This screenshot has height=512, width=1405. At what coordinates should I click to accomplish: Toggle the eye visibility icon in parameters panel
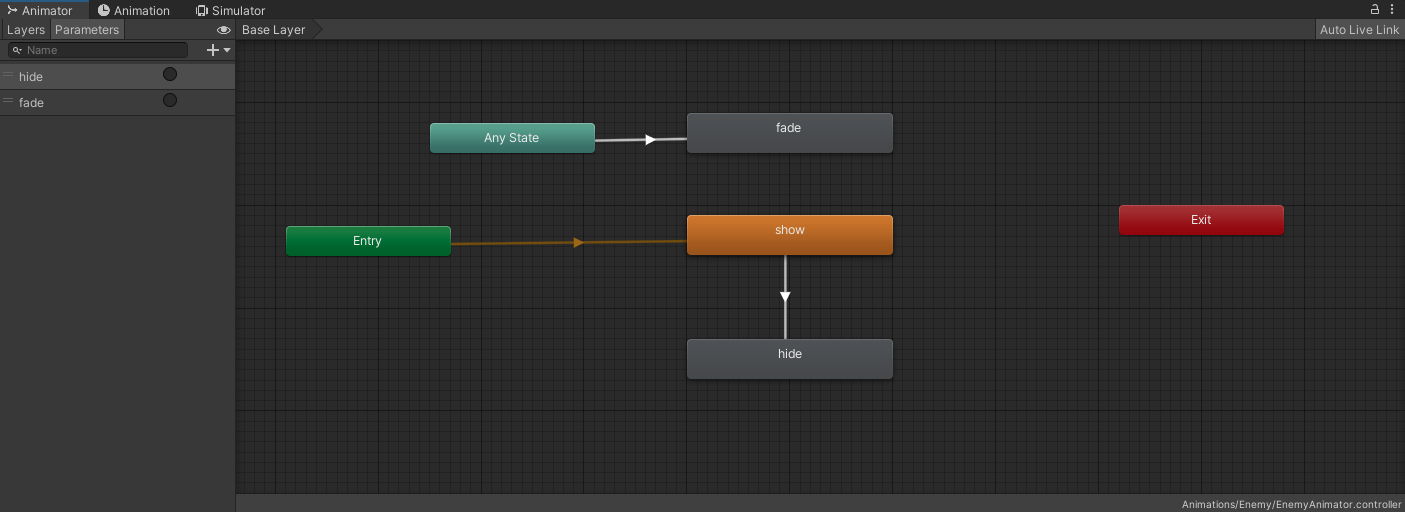223,30
